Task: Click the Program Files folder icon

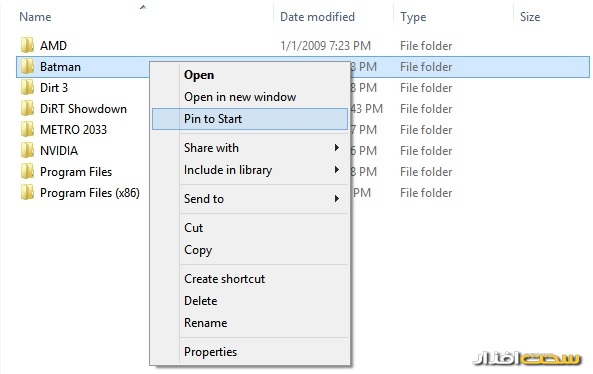Action: [x=27, y=172]
